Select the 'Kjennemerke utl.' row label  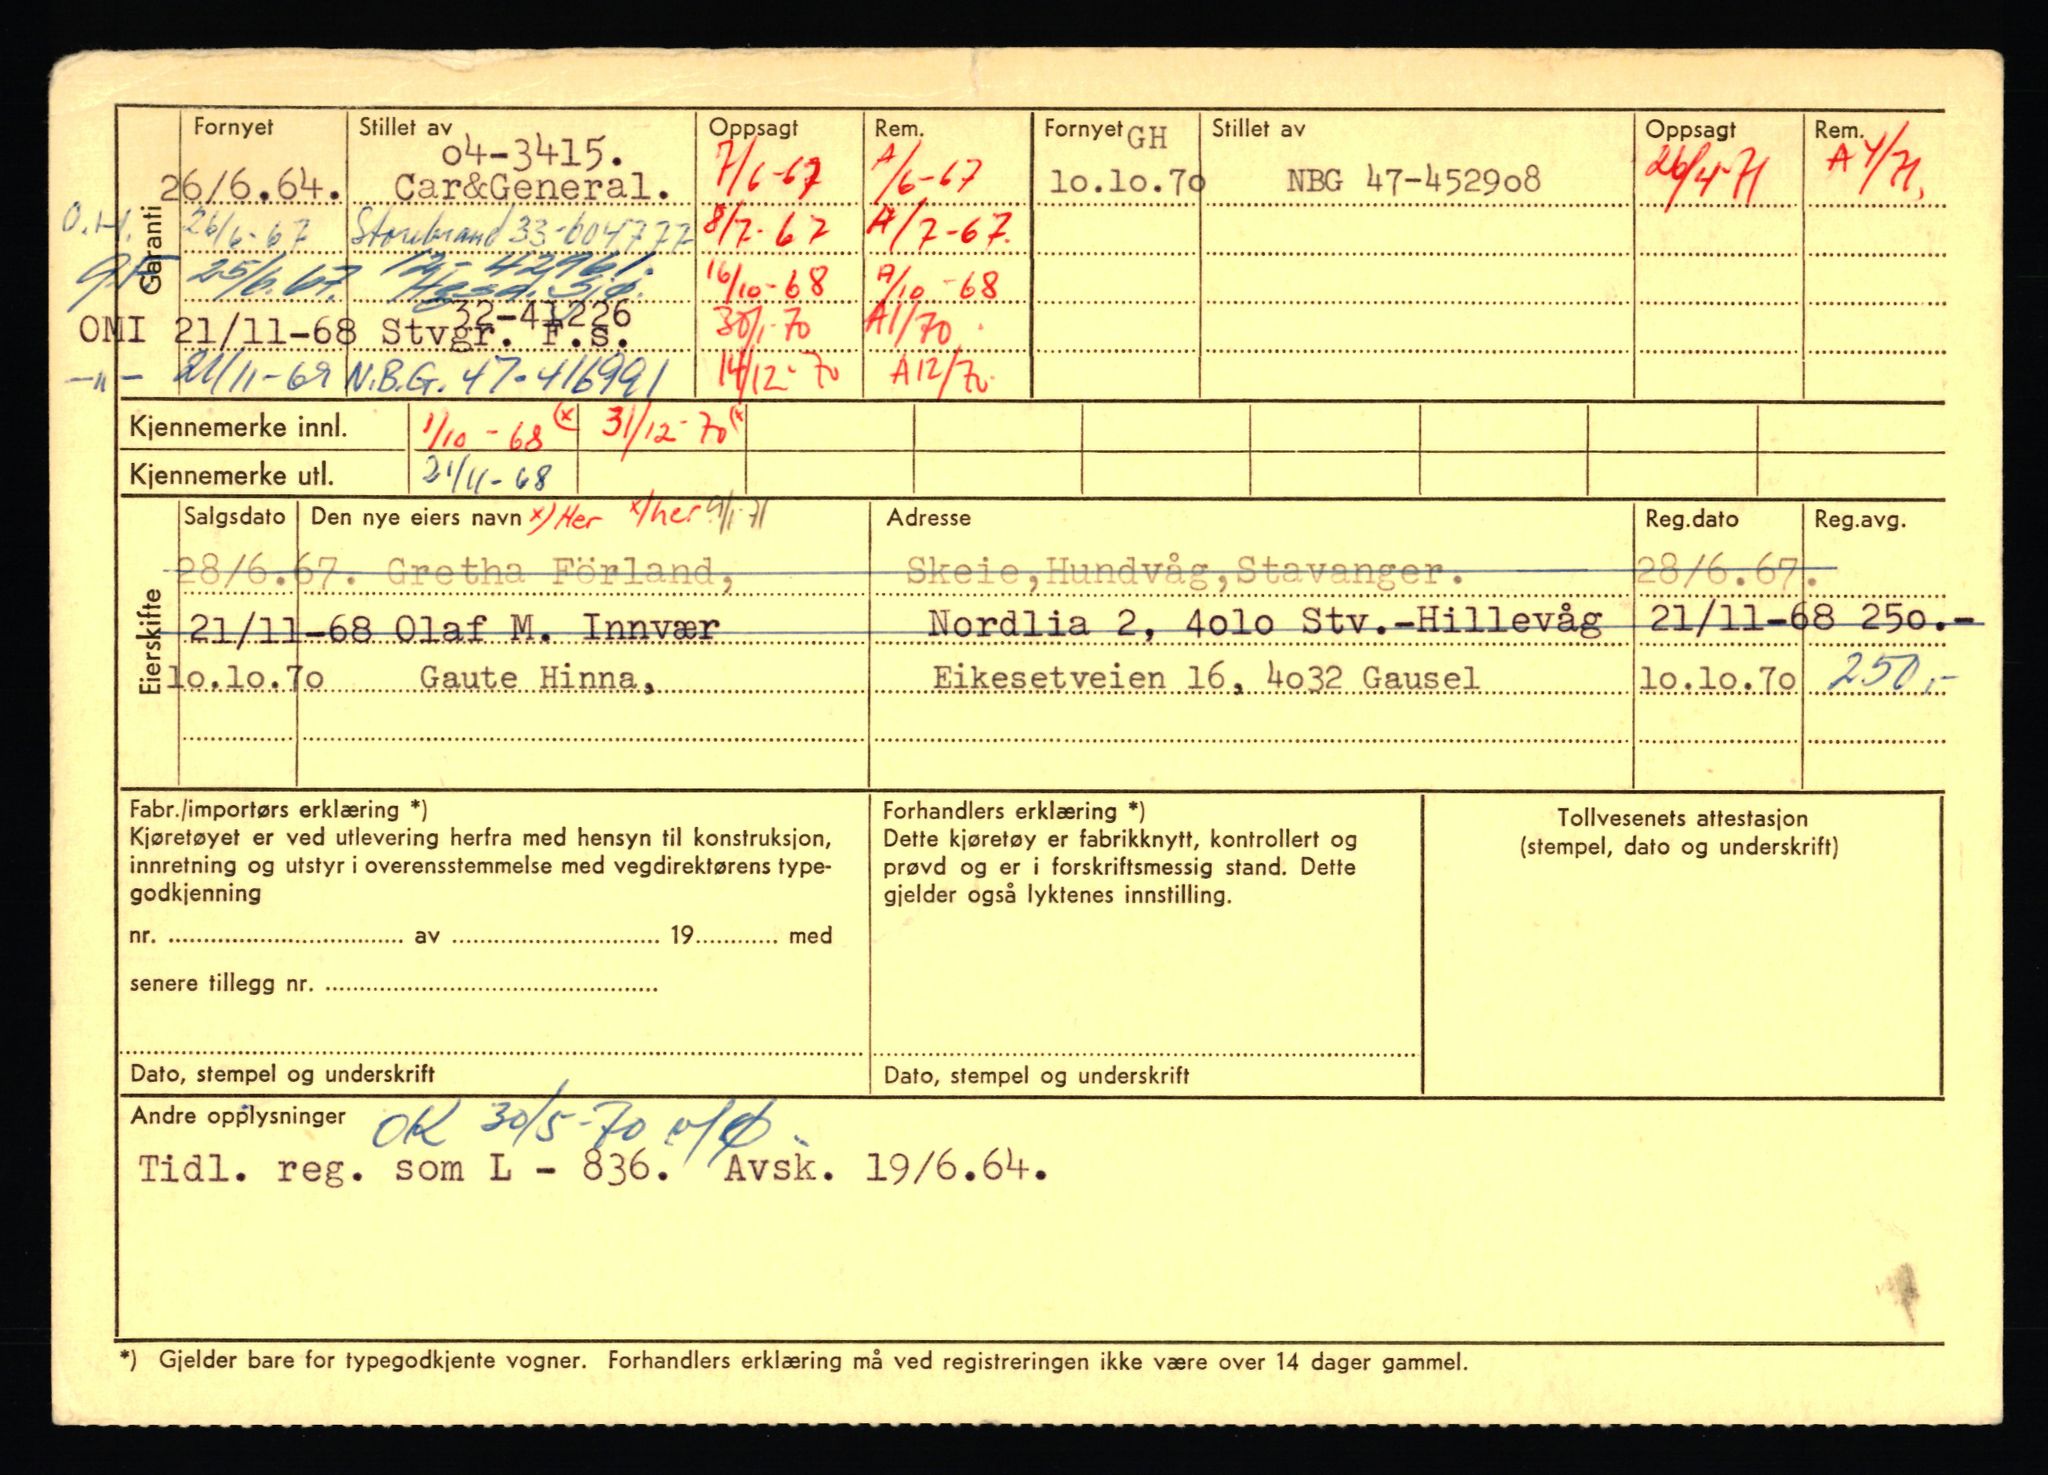pyautogui.click(x=231, y=476)
